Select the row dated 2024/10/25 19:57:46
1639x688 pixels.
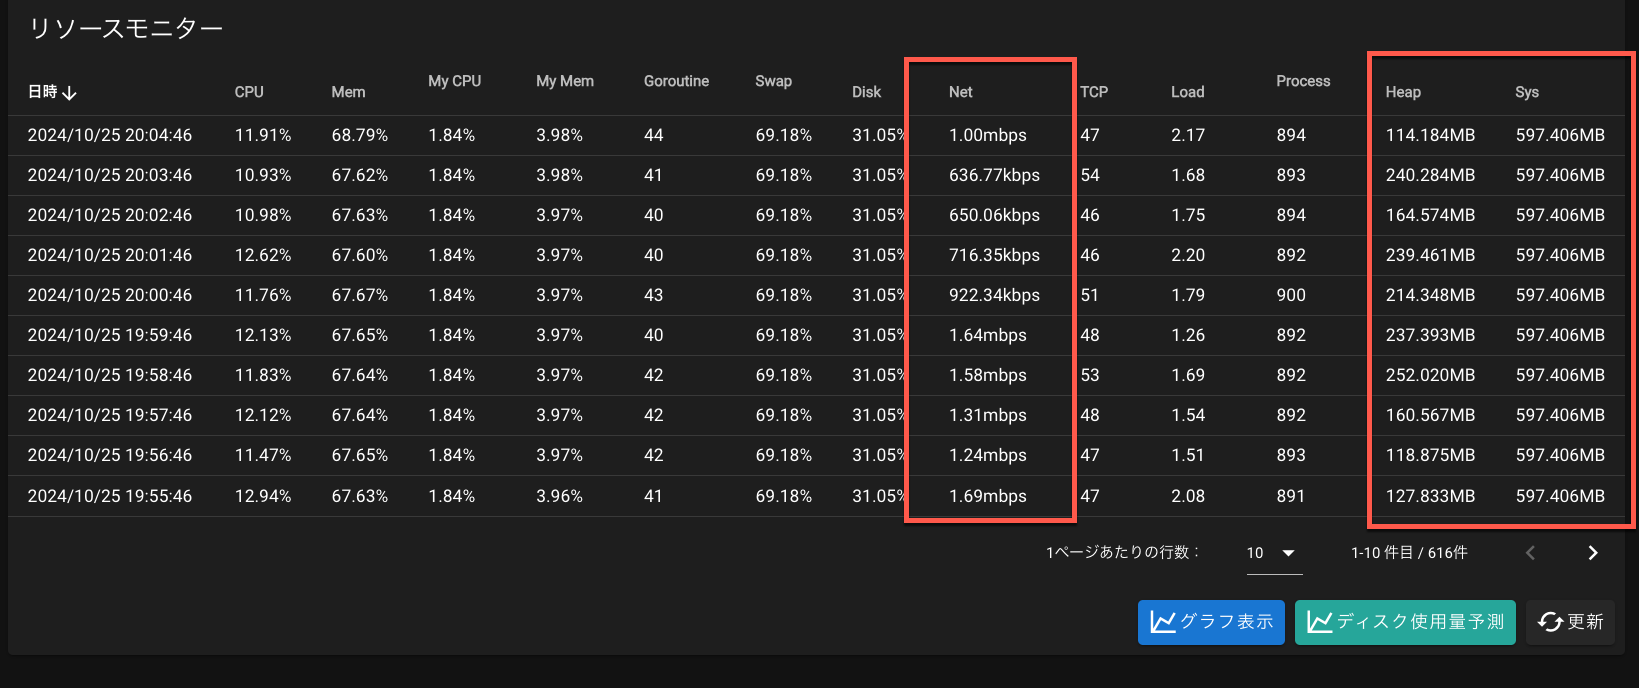click(x=816, y=415)
